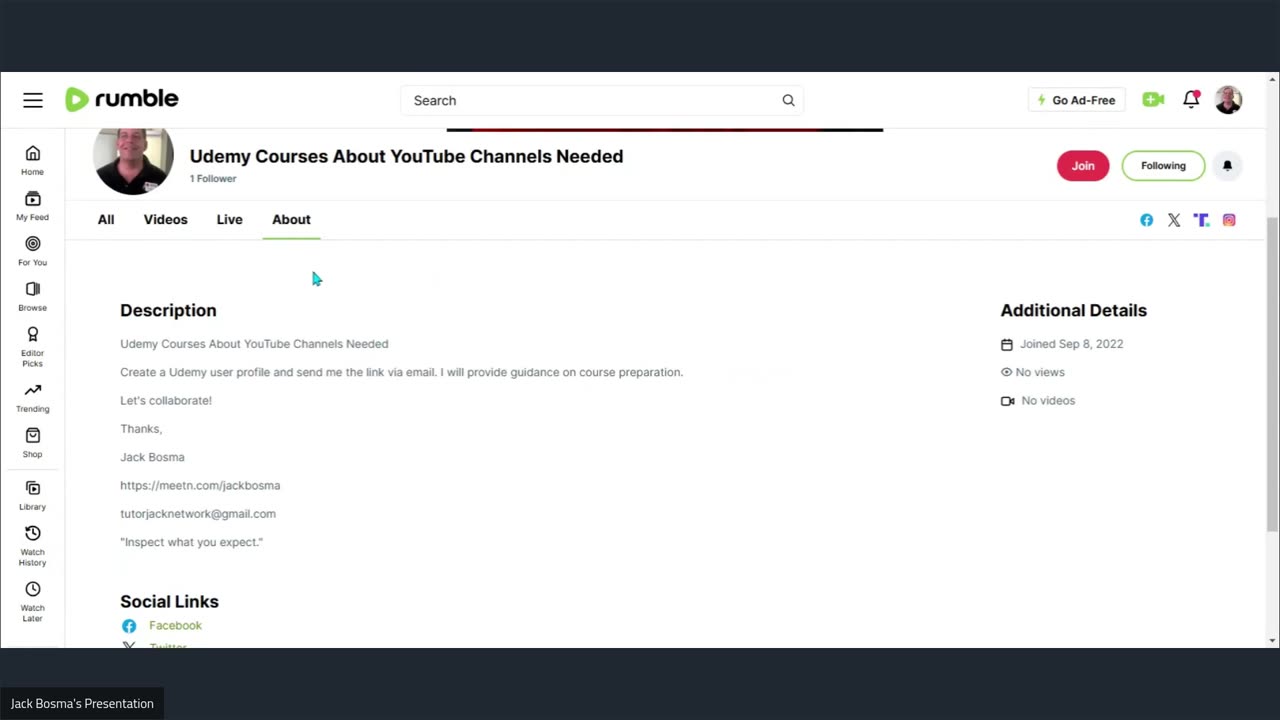
Task: Open the upload video camera icon
Action: (1153, 100)
